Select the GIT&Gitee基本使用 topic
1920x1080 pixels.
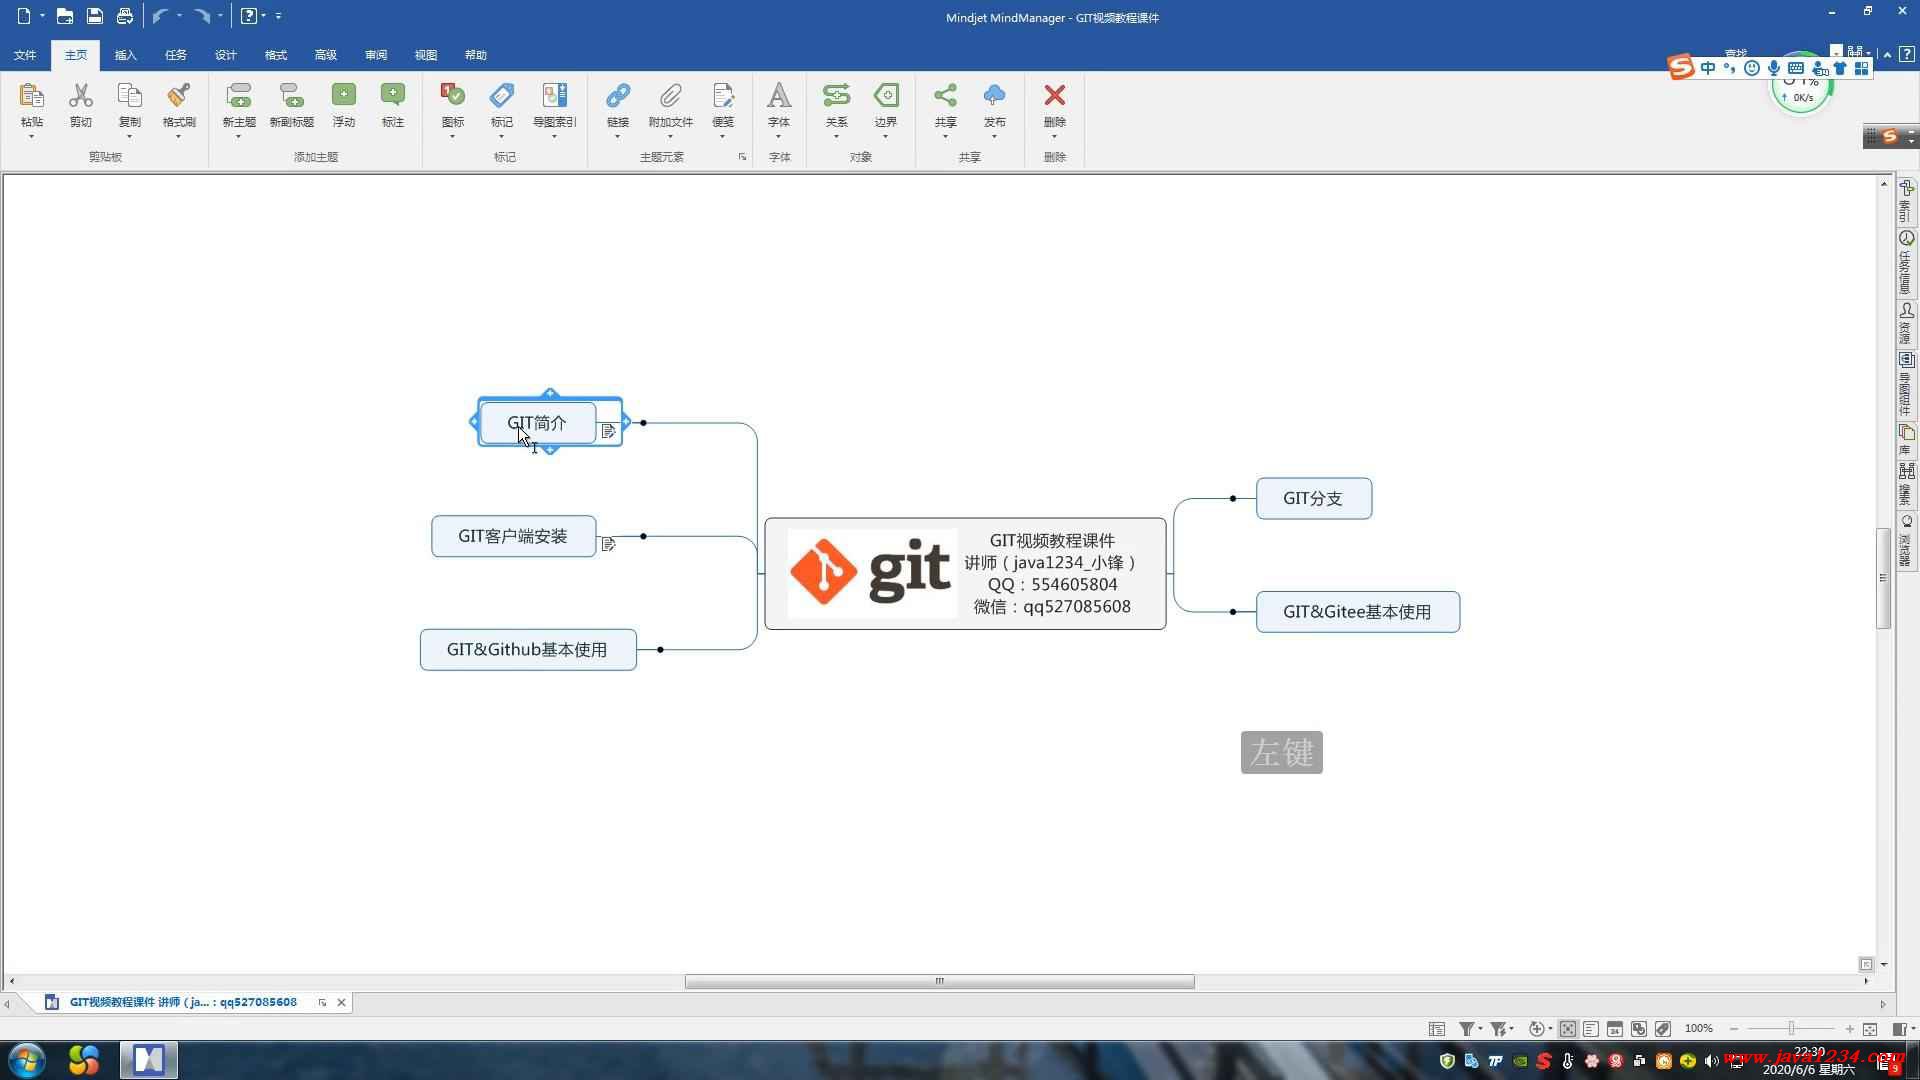pyautogui.click(x=1358, y=612)
